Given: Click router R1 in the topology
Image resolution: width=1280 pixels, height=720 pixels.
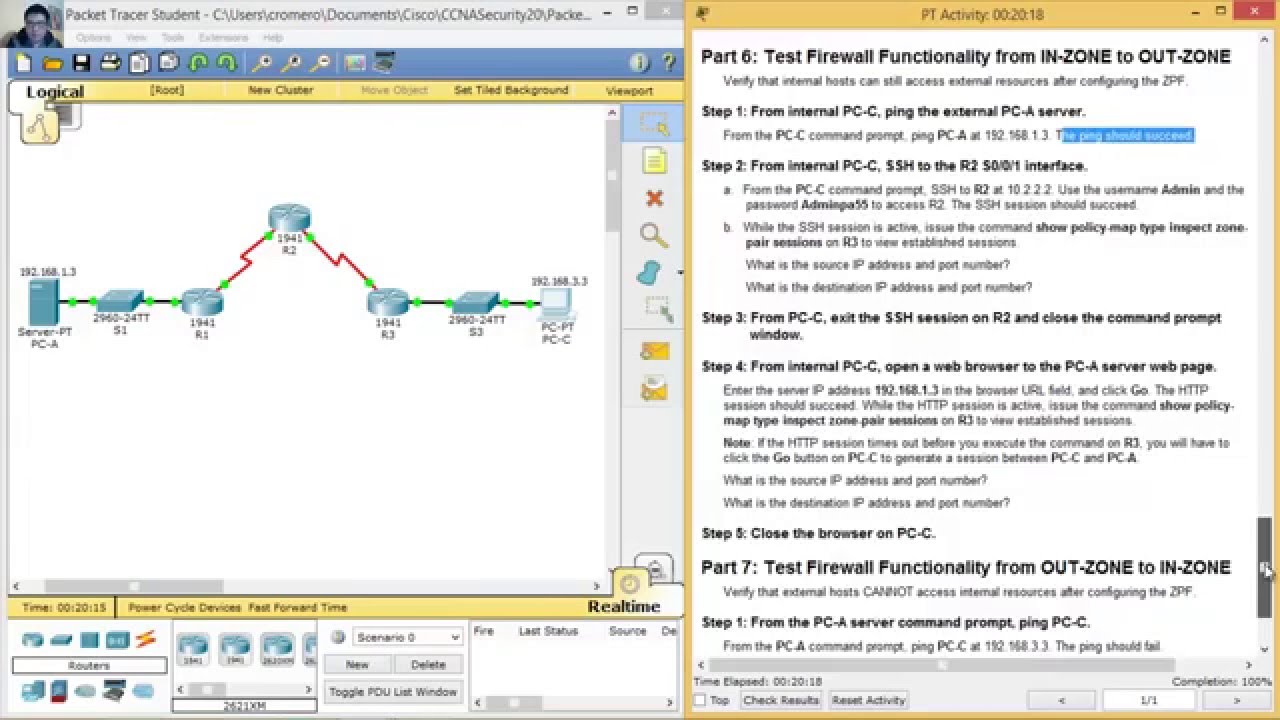Looking at the screenshot, I should pyautogui.click(x=202, y=303).
